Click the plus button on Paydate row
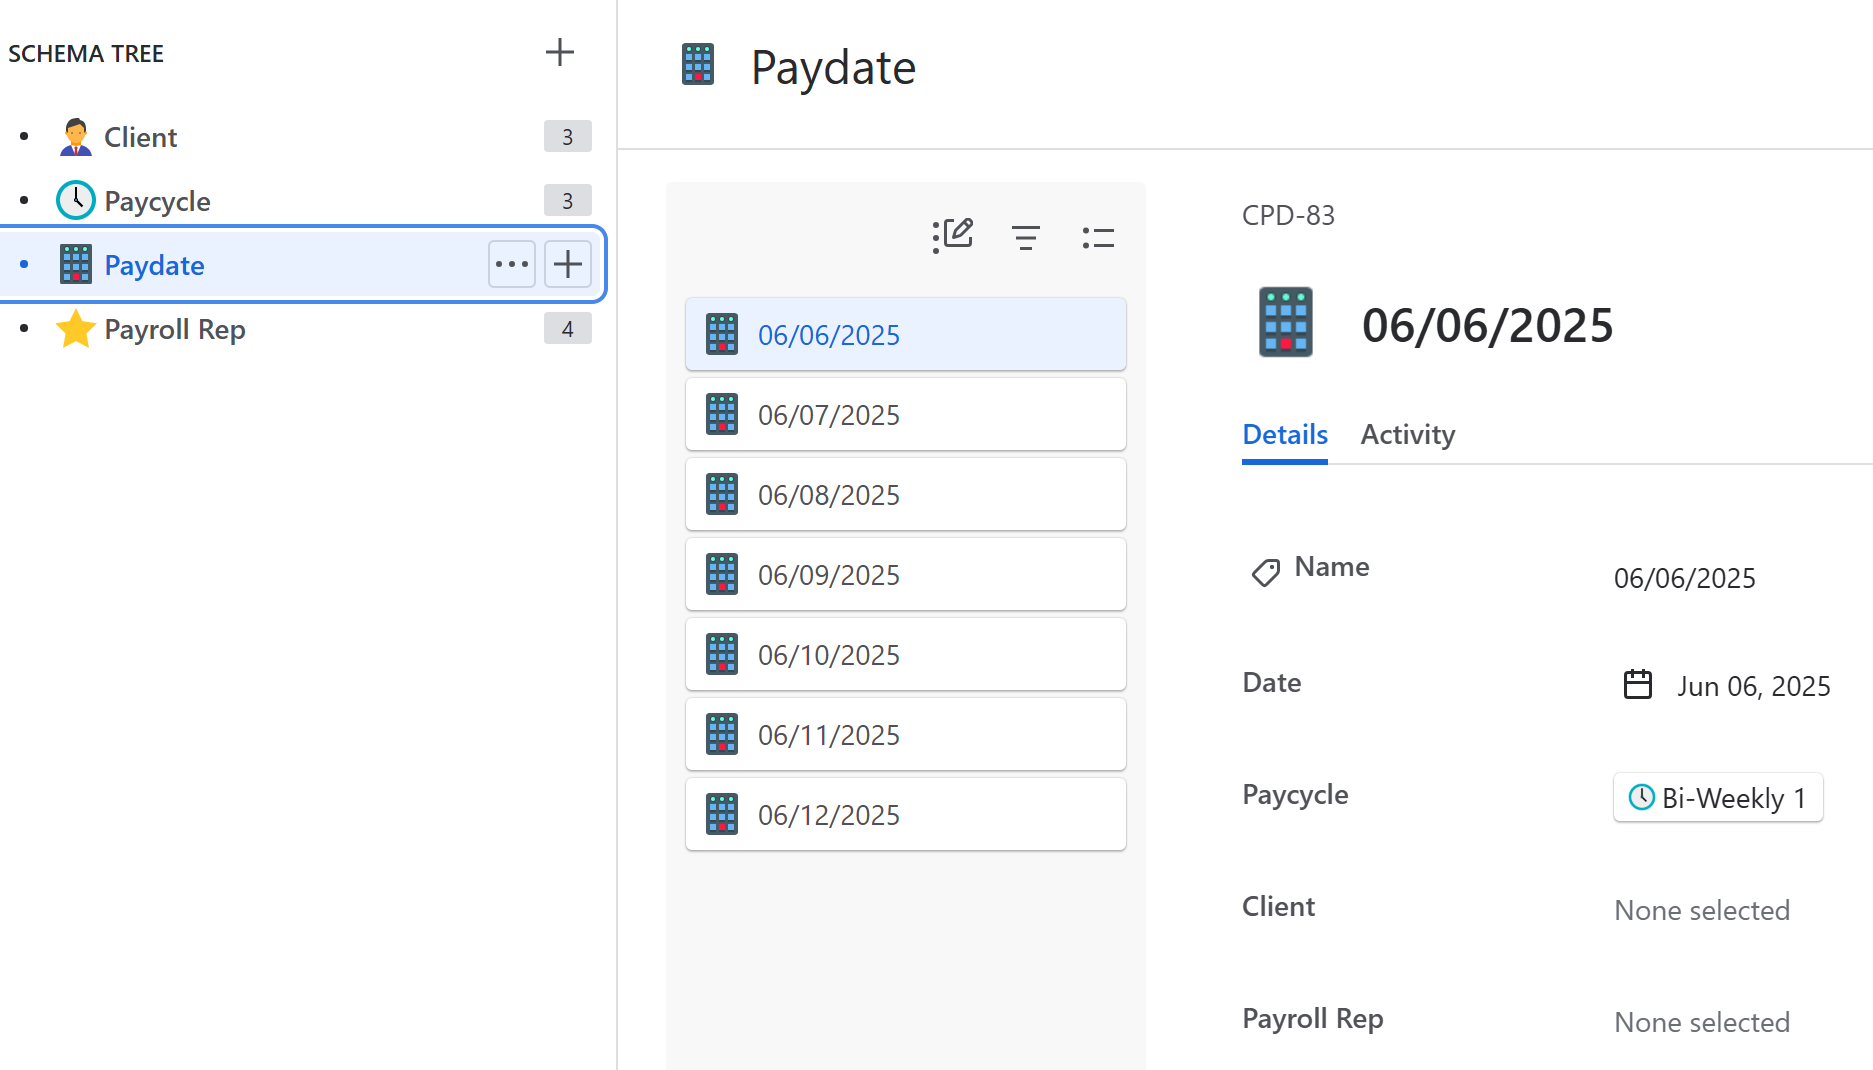The width and height of the screenshot is (1873, 1070). 568,264
